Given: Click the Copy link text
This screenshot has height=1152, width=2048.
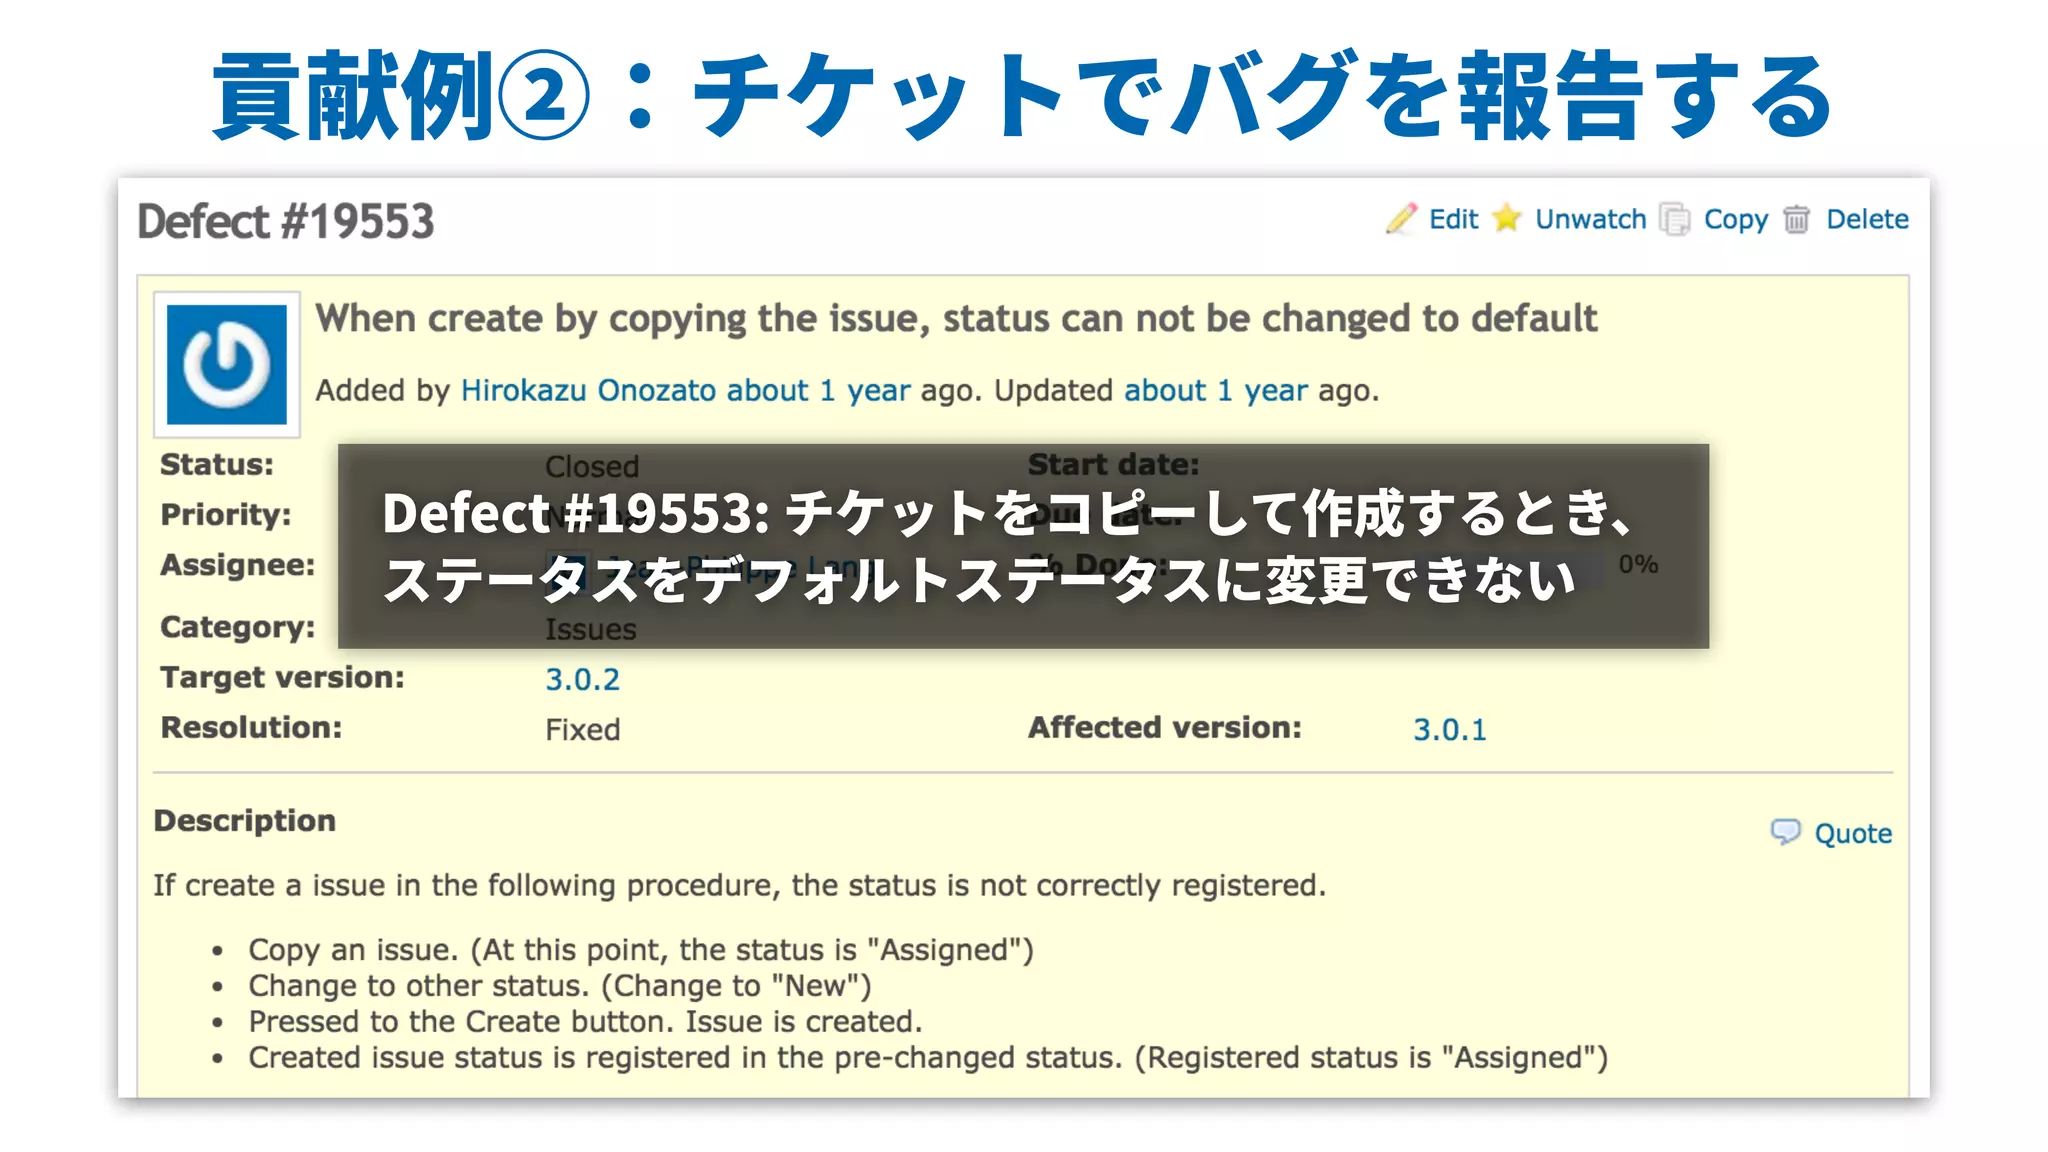Looking at the screenshot, I should coord(1735,219).
